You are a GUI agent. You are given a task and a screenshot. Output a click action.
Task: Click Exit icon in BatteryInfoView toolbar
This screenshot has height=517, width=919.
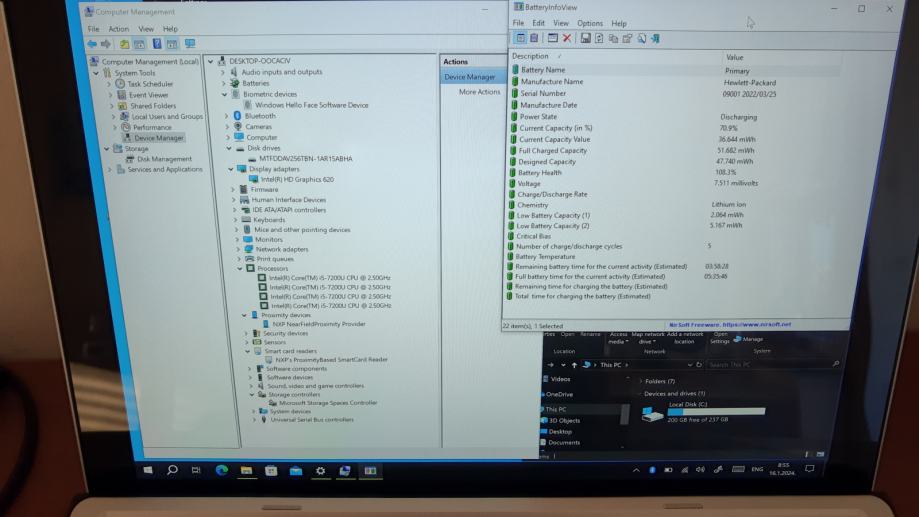(x=655, y=38)
